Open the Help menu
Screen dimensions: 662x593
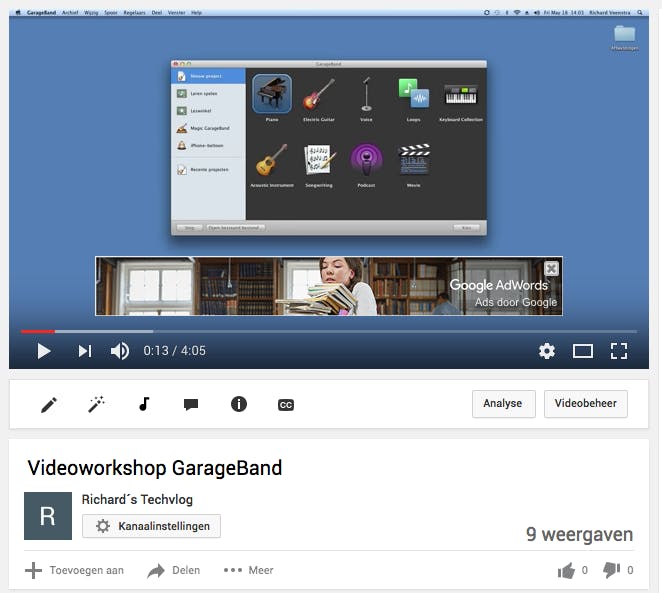(196, 13)
